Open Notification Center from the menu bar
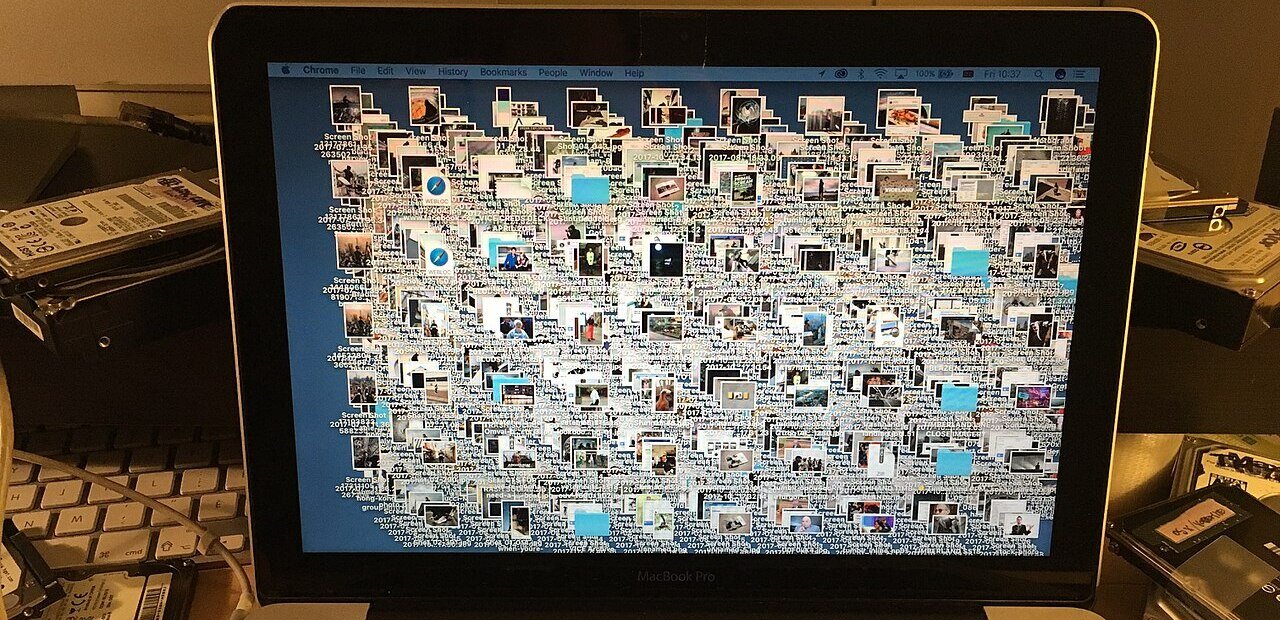 click(x=1082, y=74)
